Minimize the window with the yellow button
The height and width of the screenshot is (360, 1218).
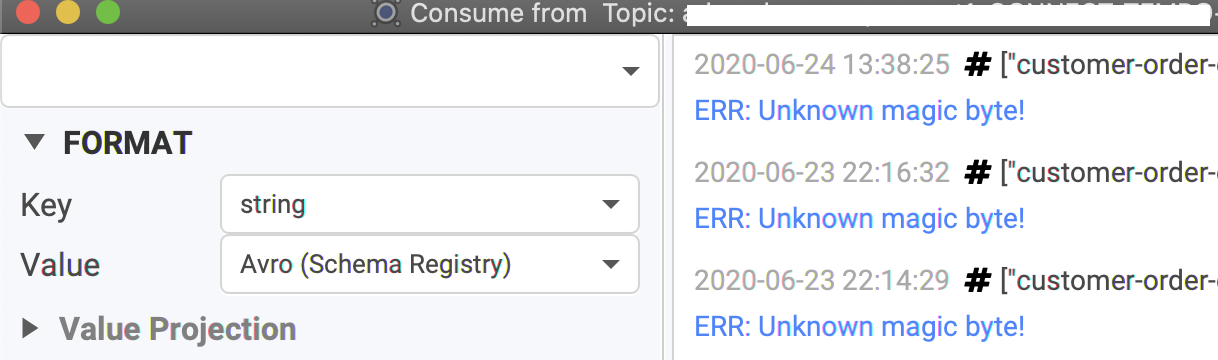[67, 12]
